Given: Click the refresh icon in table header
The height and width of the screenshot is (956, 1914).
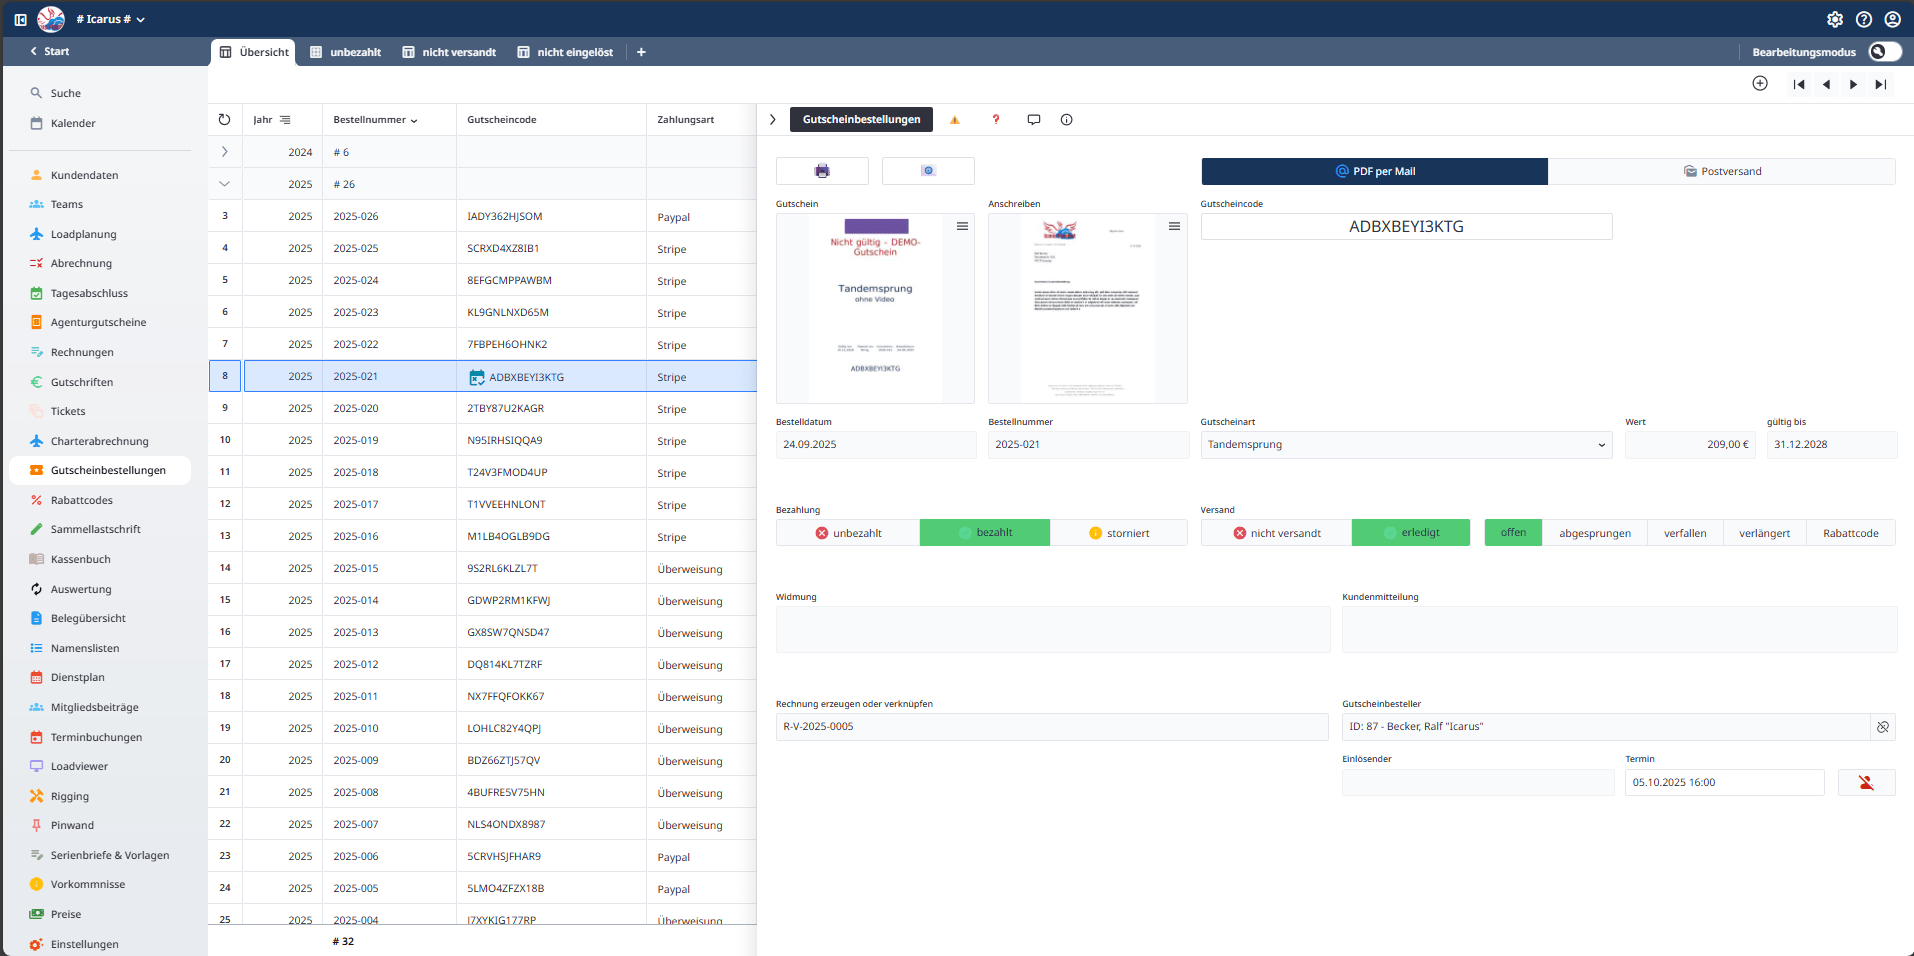Looking at the screenshot, I should [x=225, y=120].
